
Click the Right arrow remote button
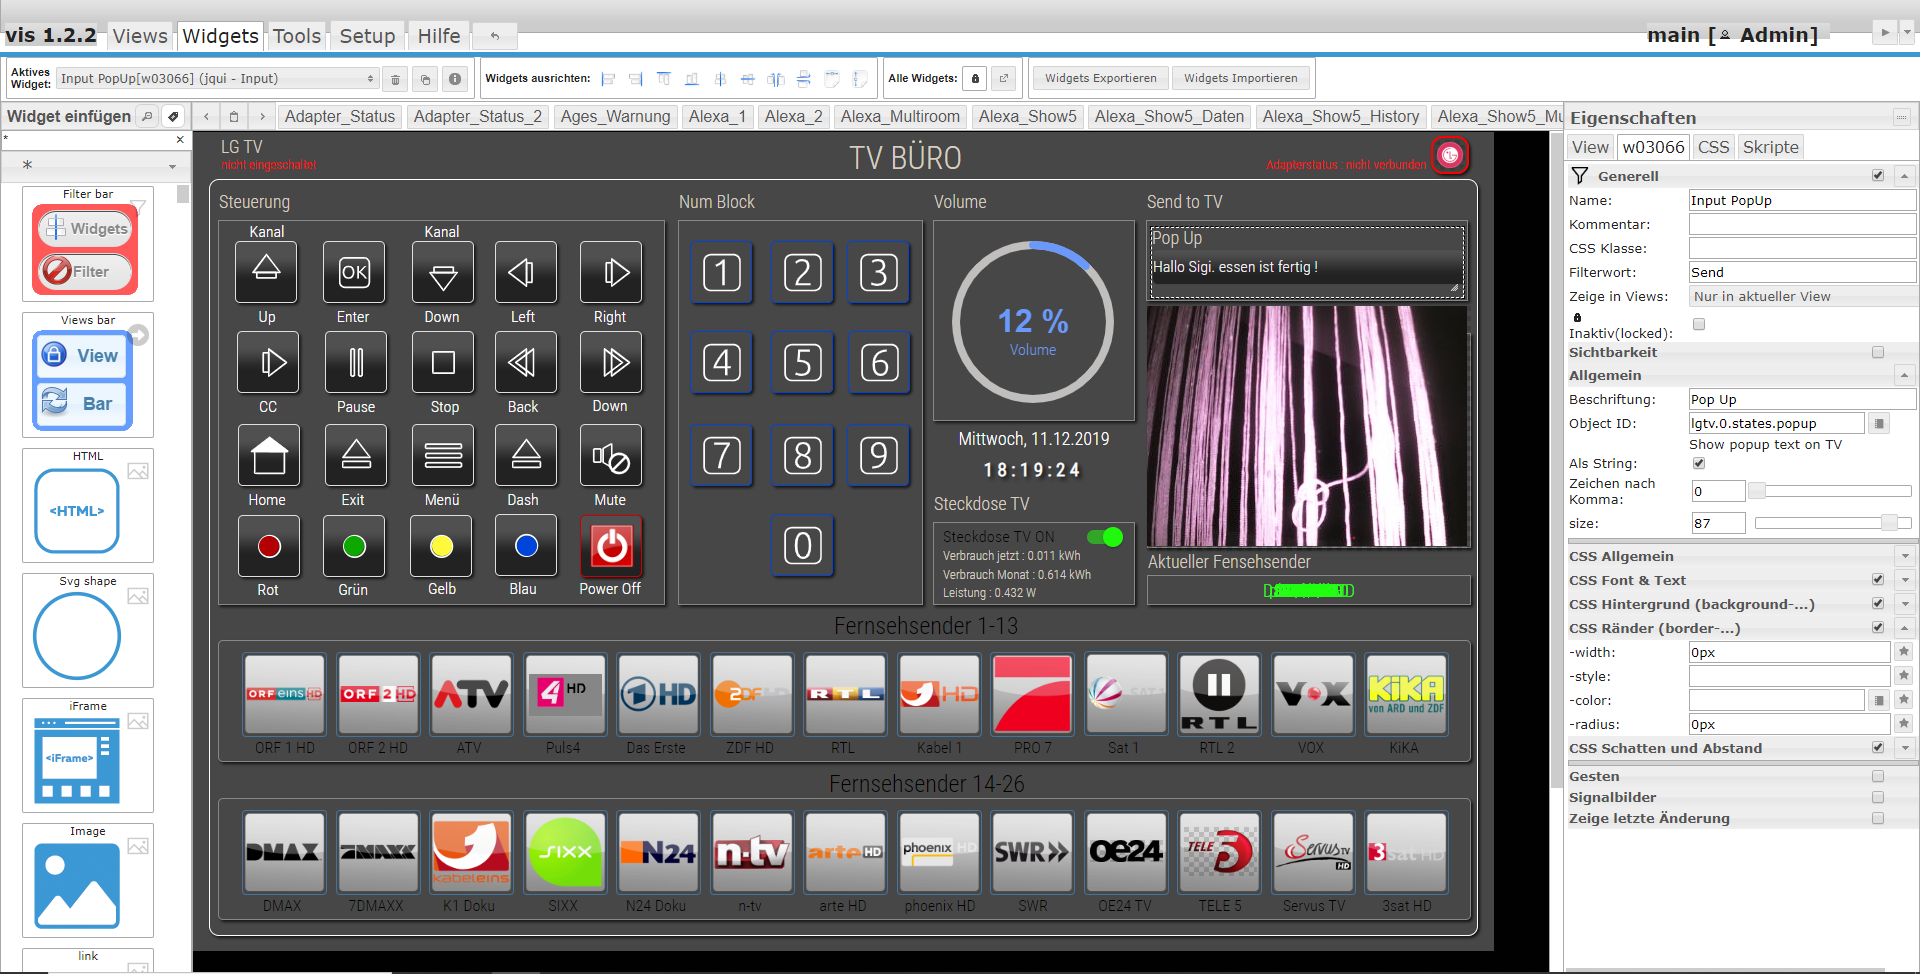[611, 272]
